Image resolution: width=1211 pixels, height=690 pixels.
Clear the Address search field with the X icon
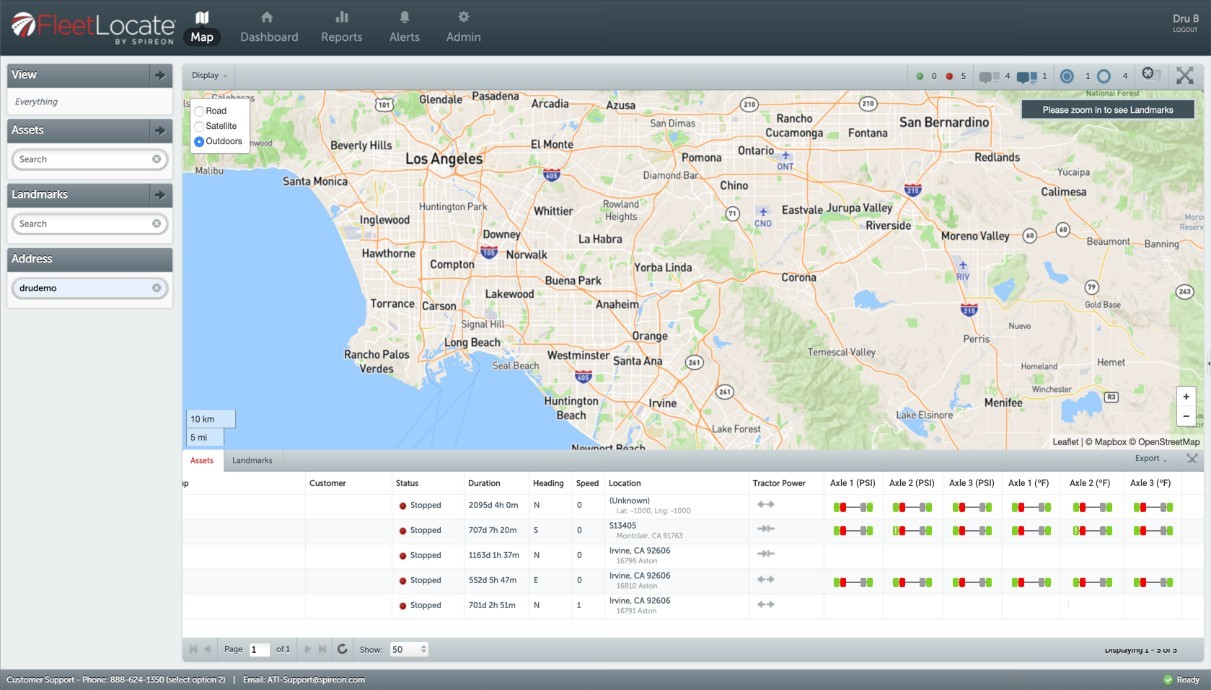[157, 288]
